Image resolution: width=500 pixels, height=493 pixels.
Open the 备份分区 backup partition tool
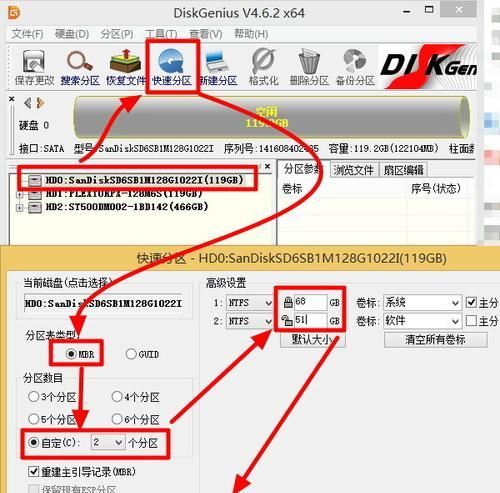tap(355, 67)
